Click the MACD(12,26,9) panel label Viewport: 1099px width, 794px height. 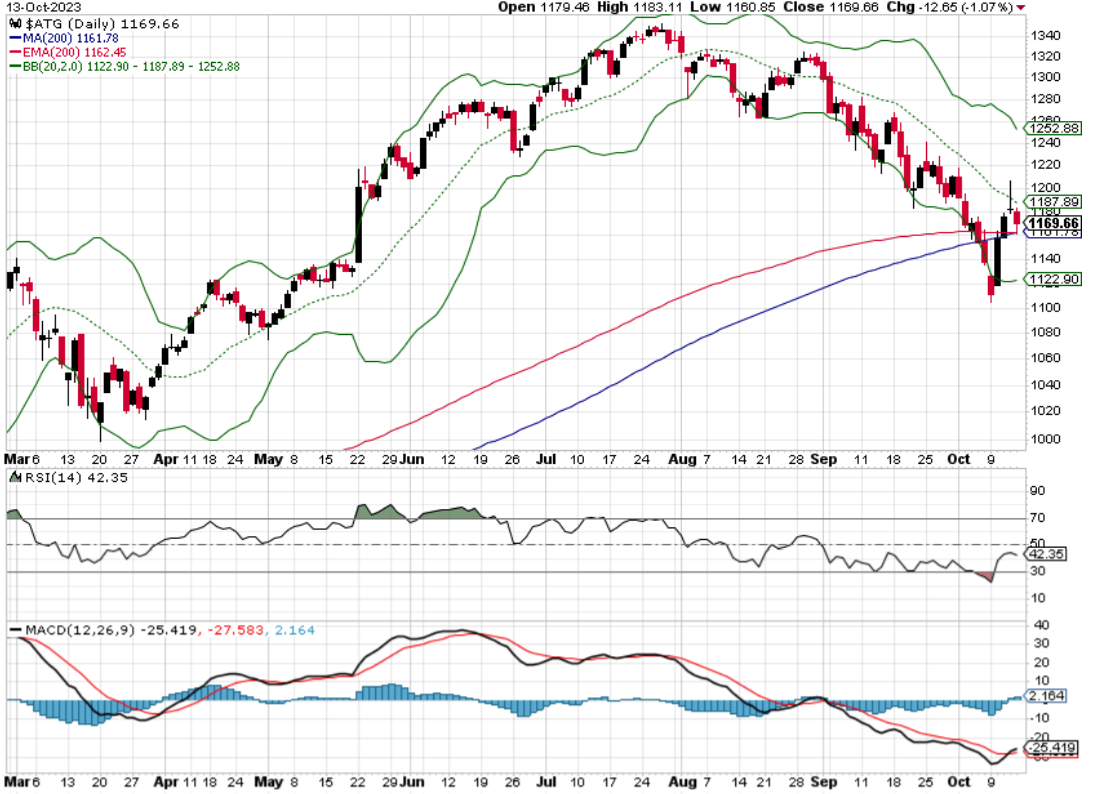80,630
